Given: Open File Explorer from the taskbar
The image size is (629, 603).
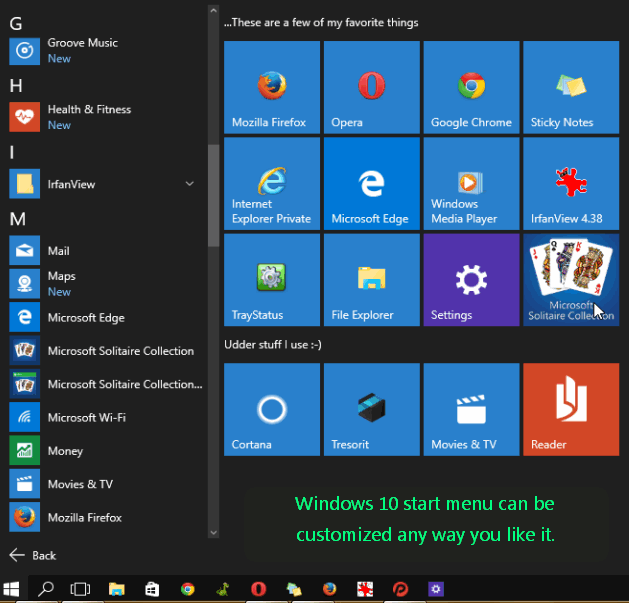Looking at the screenshot, I should (116, 589).
